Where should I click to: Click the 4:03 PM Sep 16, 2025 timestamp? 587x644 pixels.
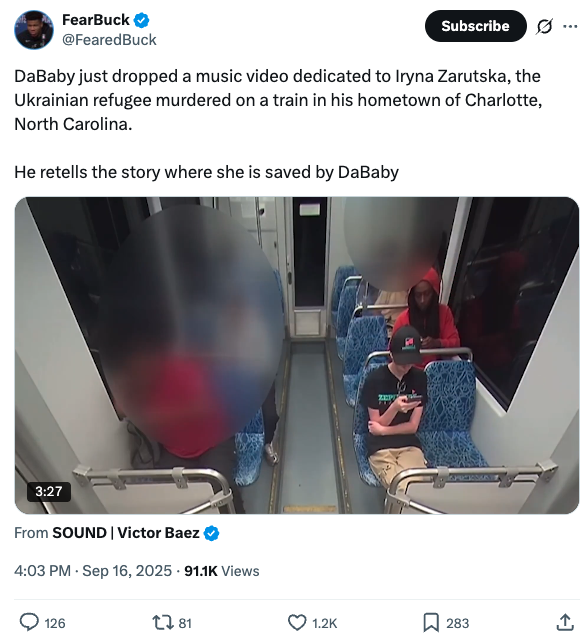pyautogui.click(x=93, y=570)
